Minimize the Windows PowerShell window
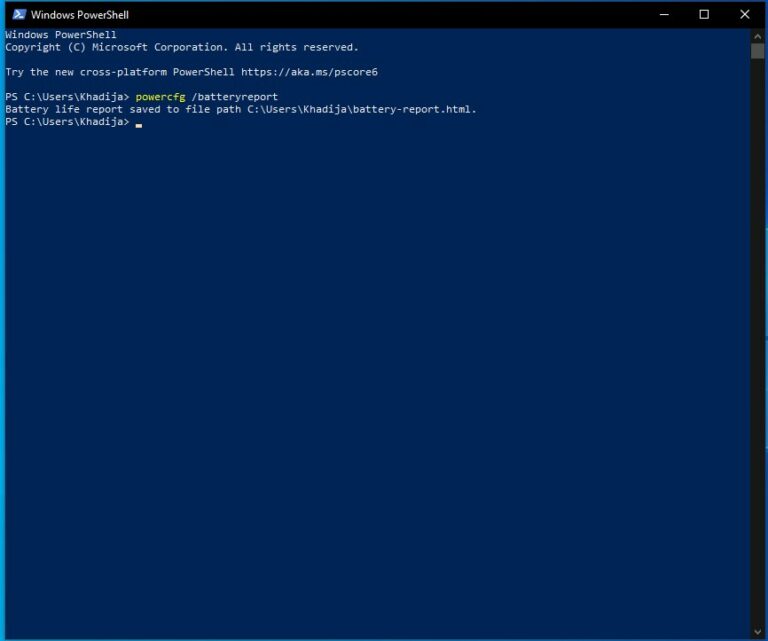This screenshot has height=641, width=768. (664, 14)
